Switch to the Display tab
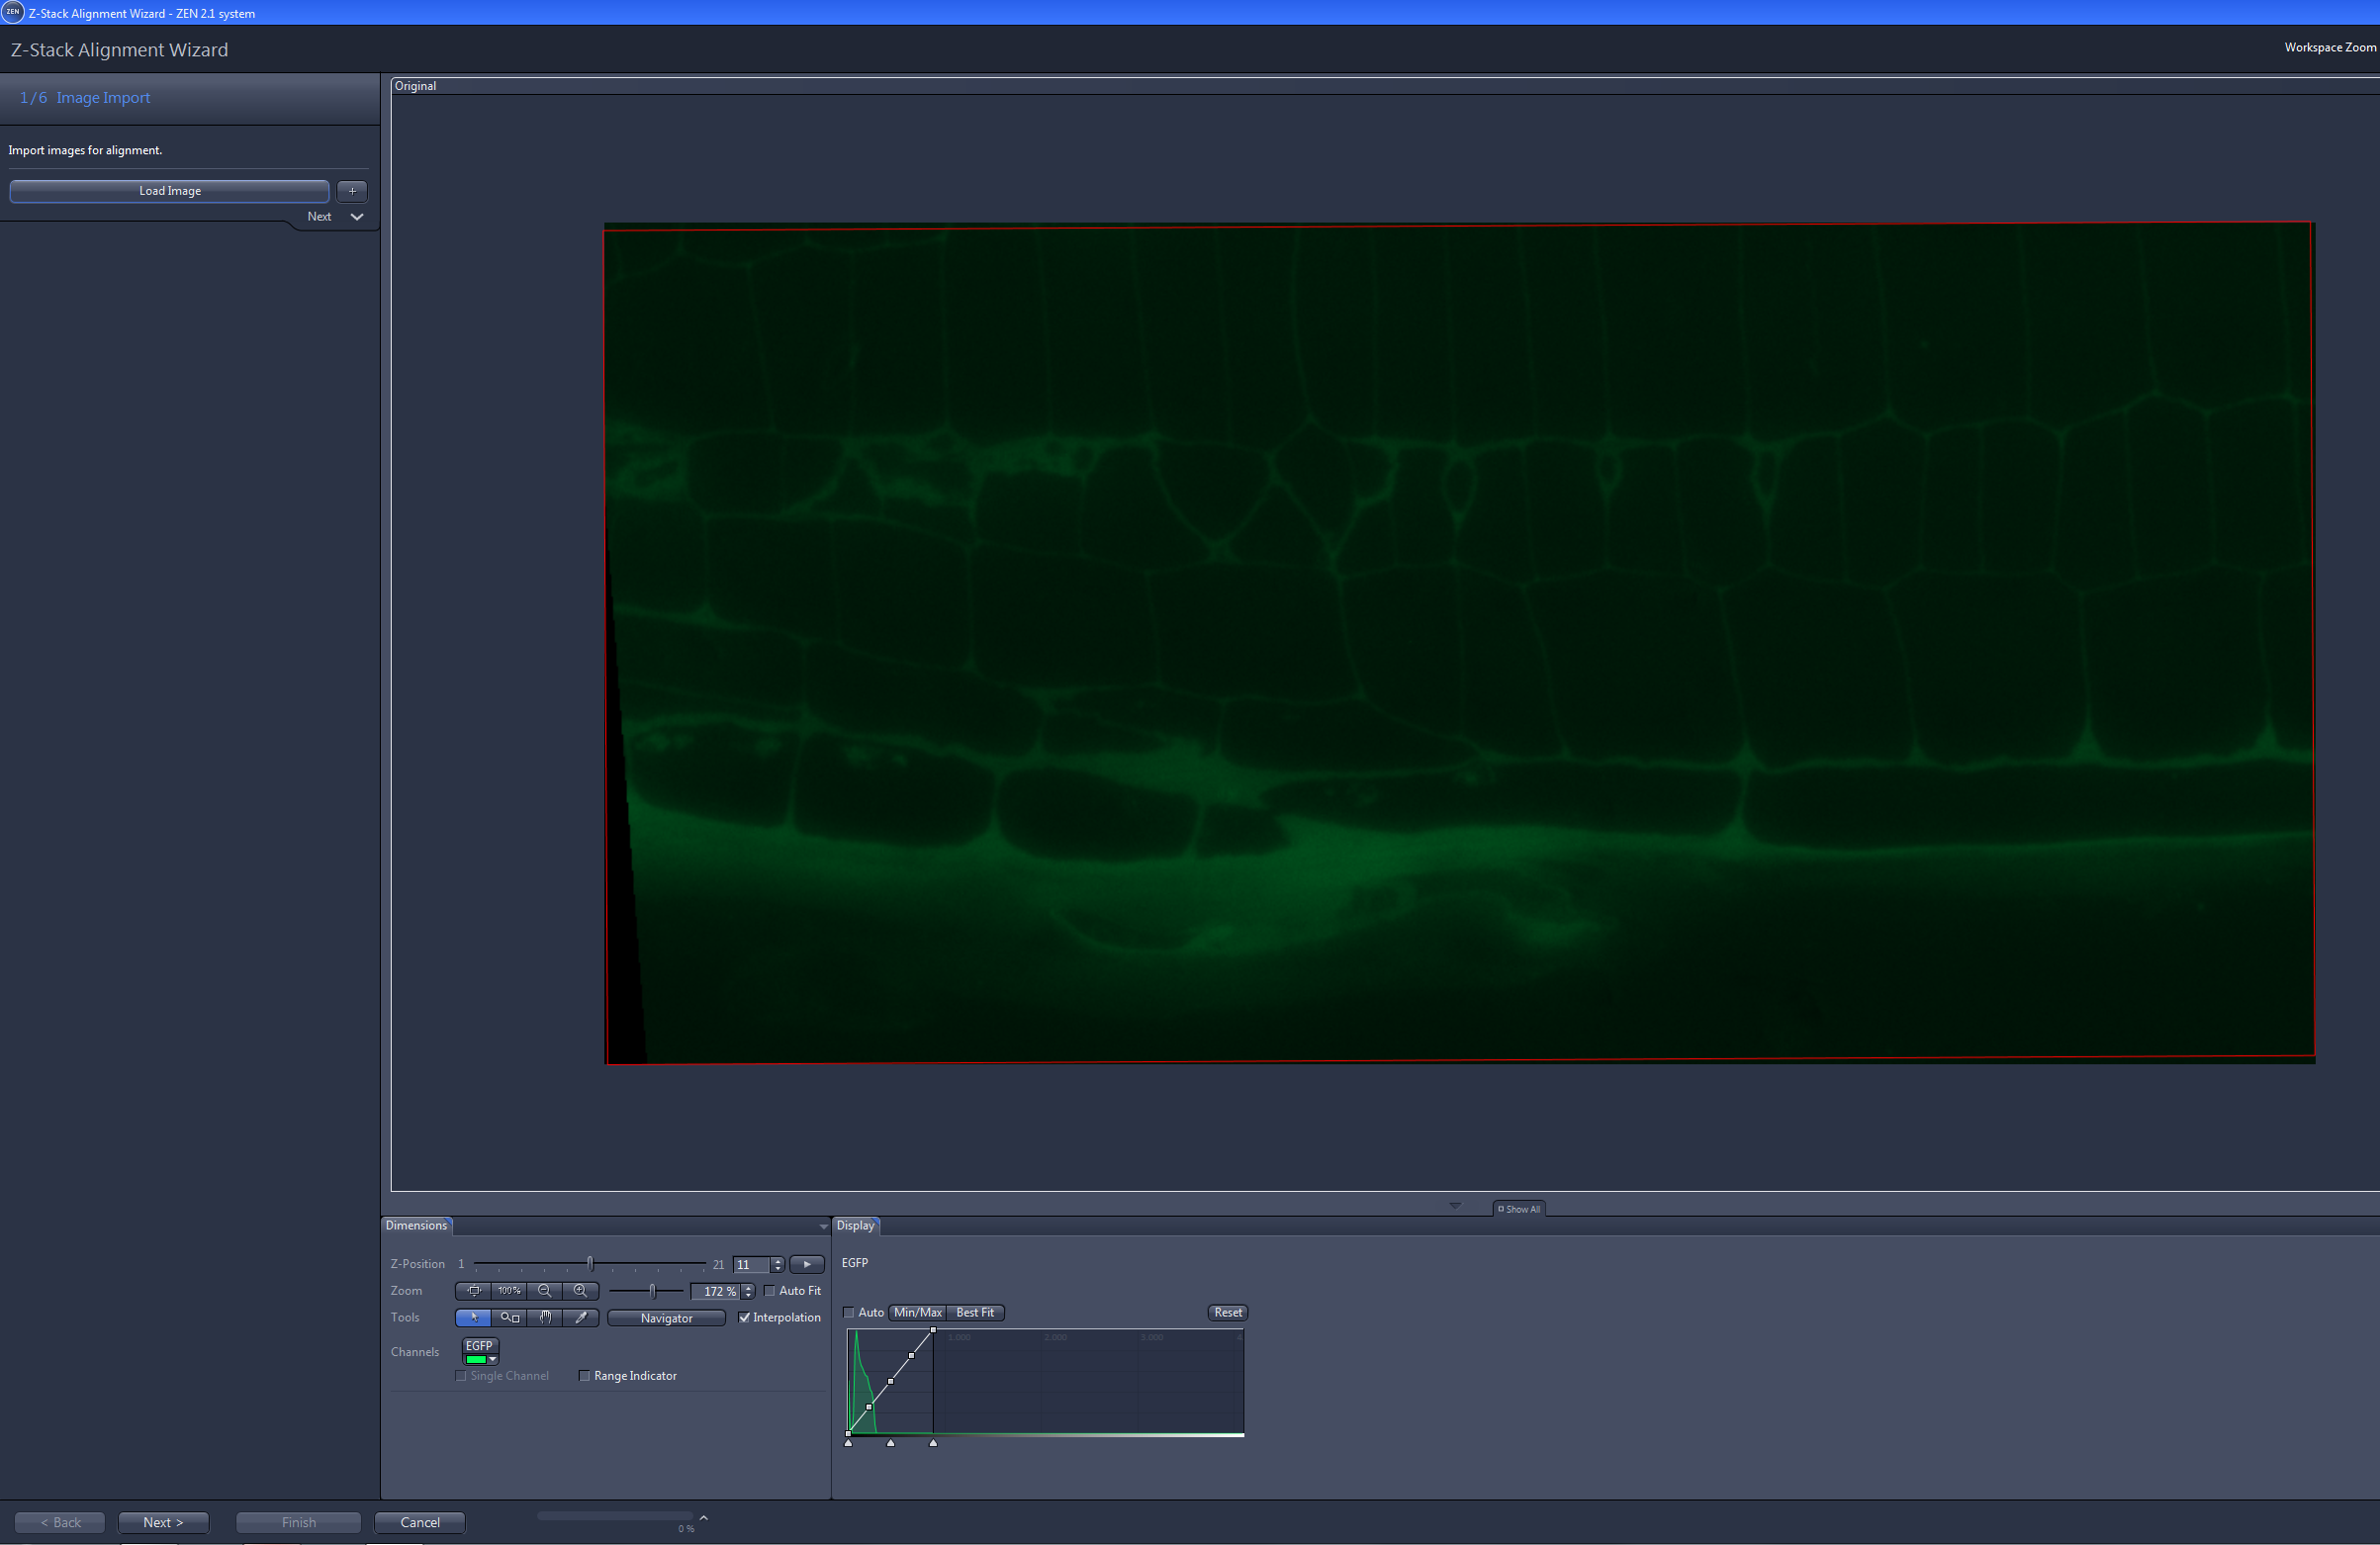The image size is (2380, 1545). tap(856, 1224)
